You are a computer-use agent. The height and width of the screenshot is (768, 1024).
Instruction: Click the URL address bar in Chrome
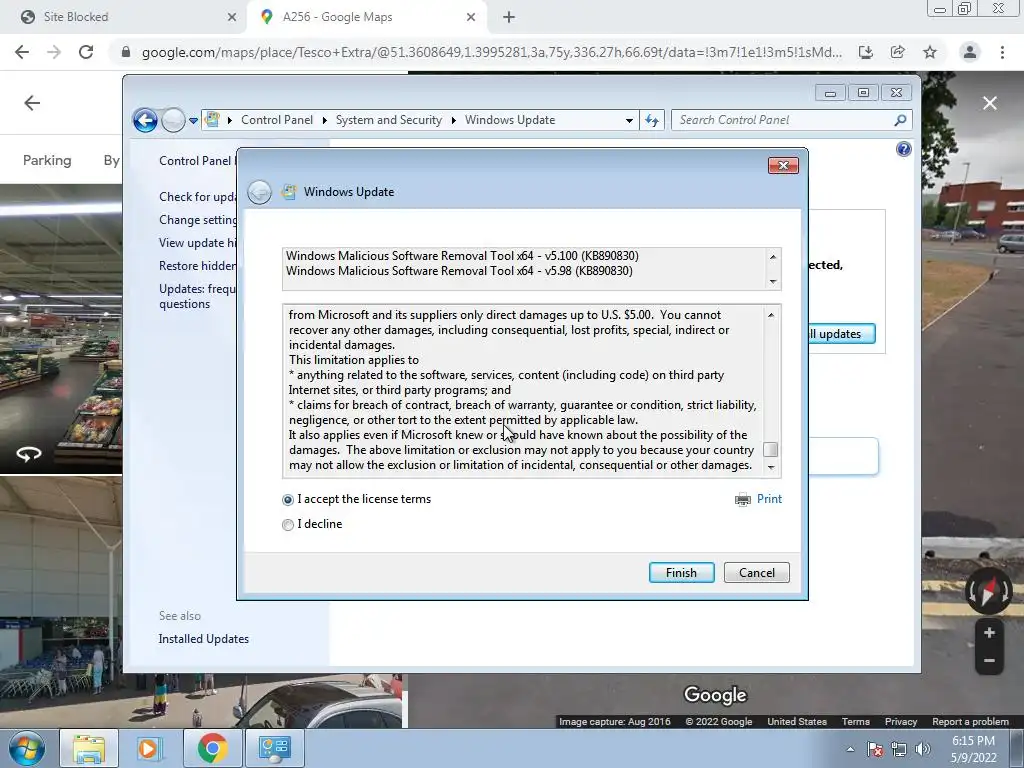490,52
